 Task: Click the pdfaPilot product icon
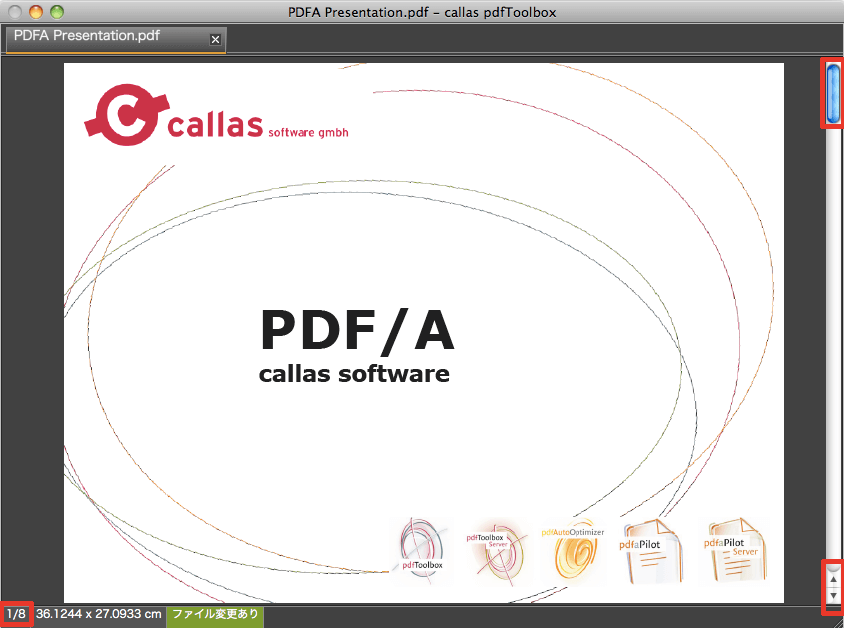point(651,551)
